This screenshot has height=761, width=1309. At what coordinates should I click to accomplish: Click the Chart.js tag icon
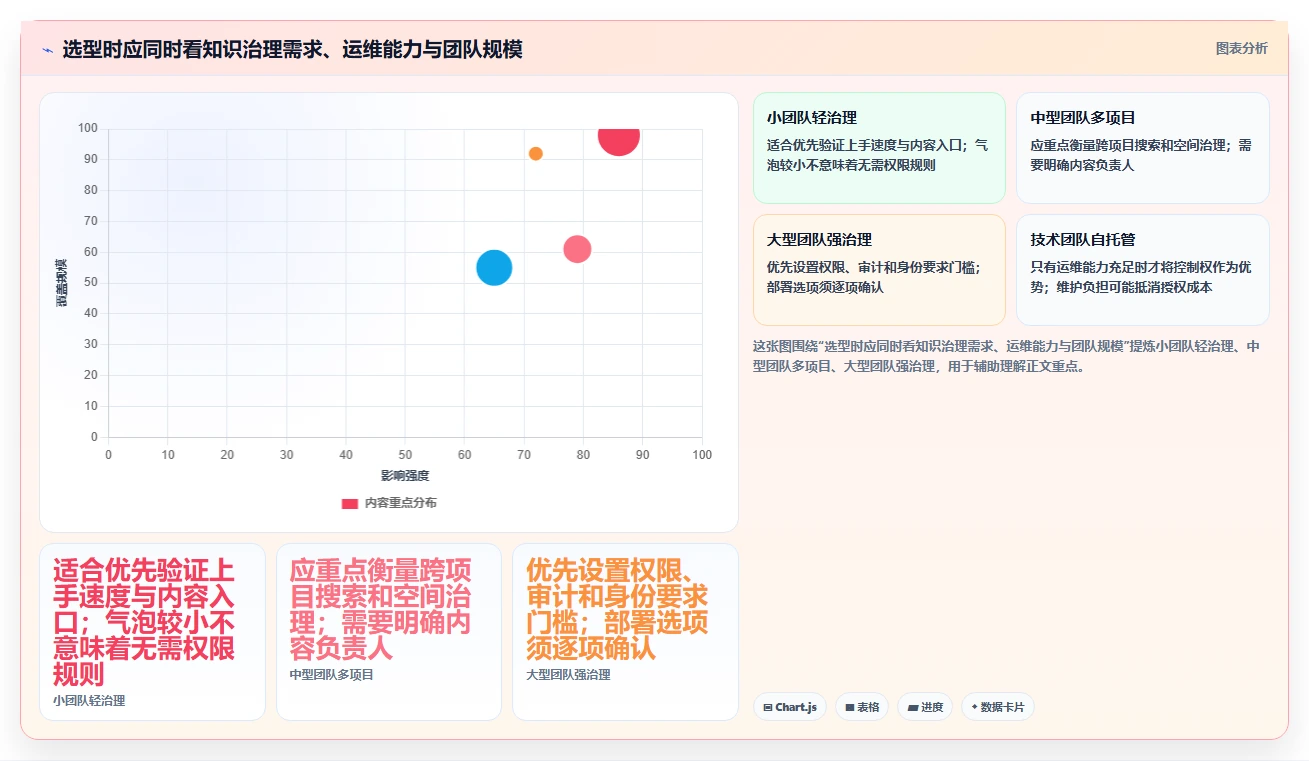click(x=767, y=707)
